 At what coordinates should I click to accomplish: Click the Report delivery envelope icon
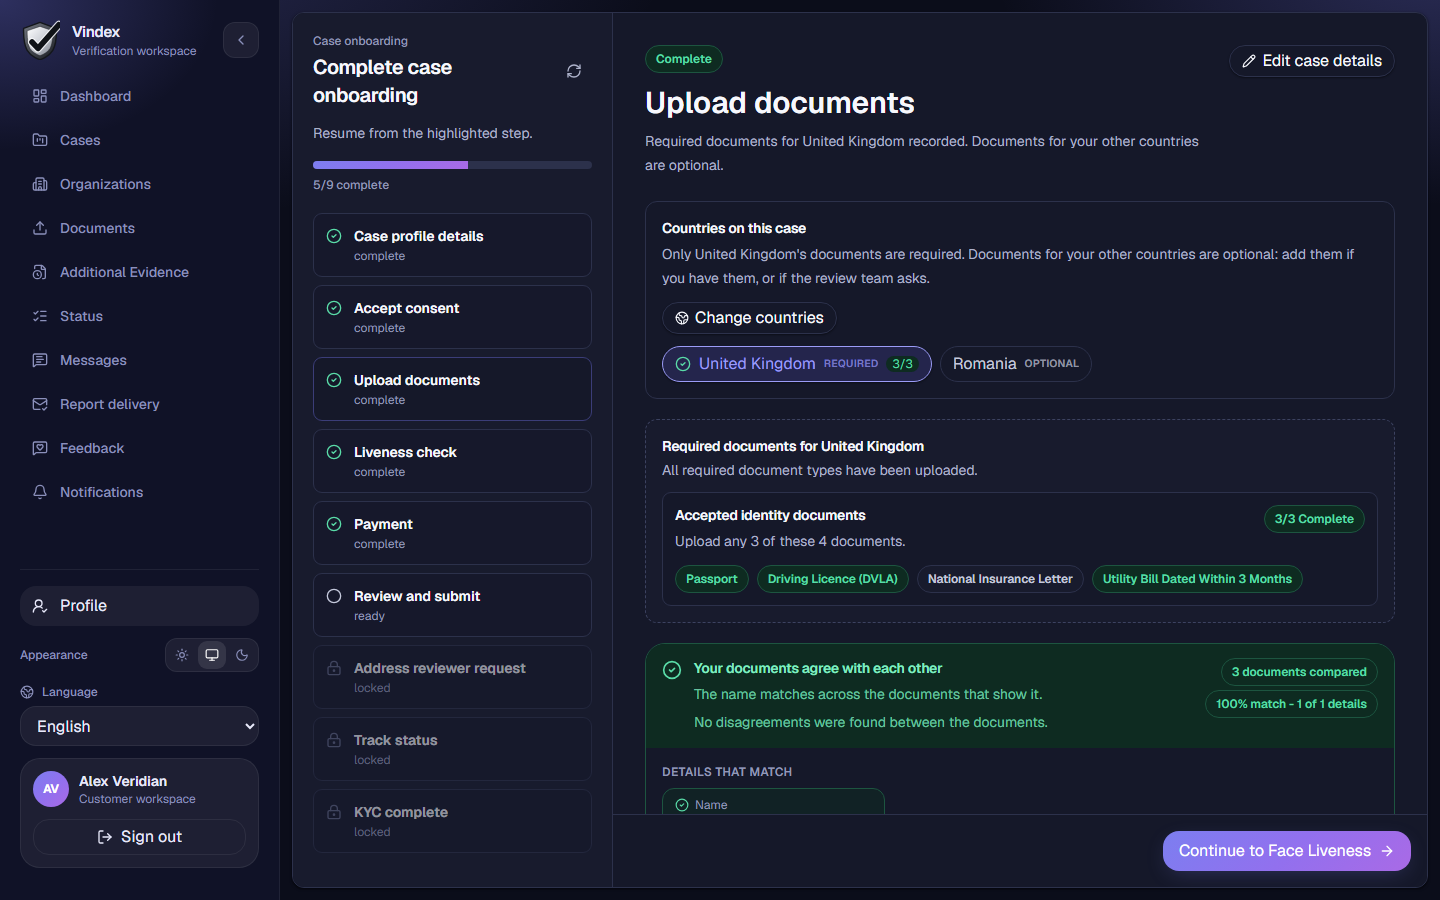tap(40, 404)
